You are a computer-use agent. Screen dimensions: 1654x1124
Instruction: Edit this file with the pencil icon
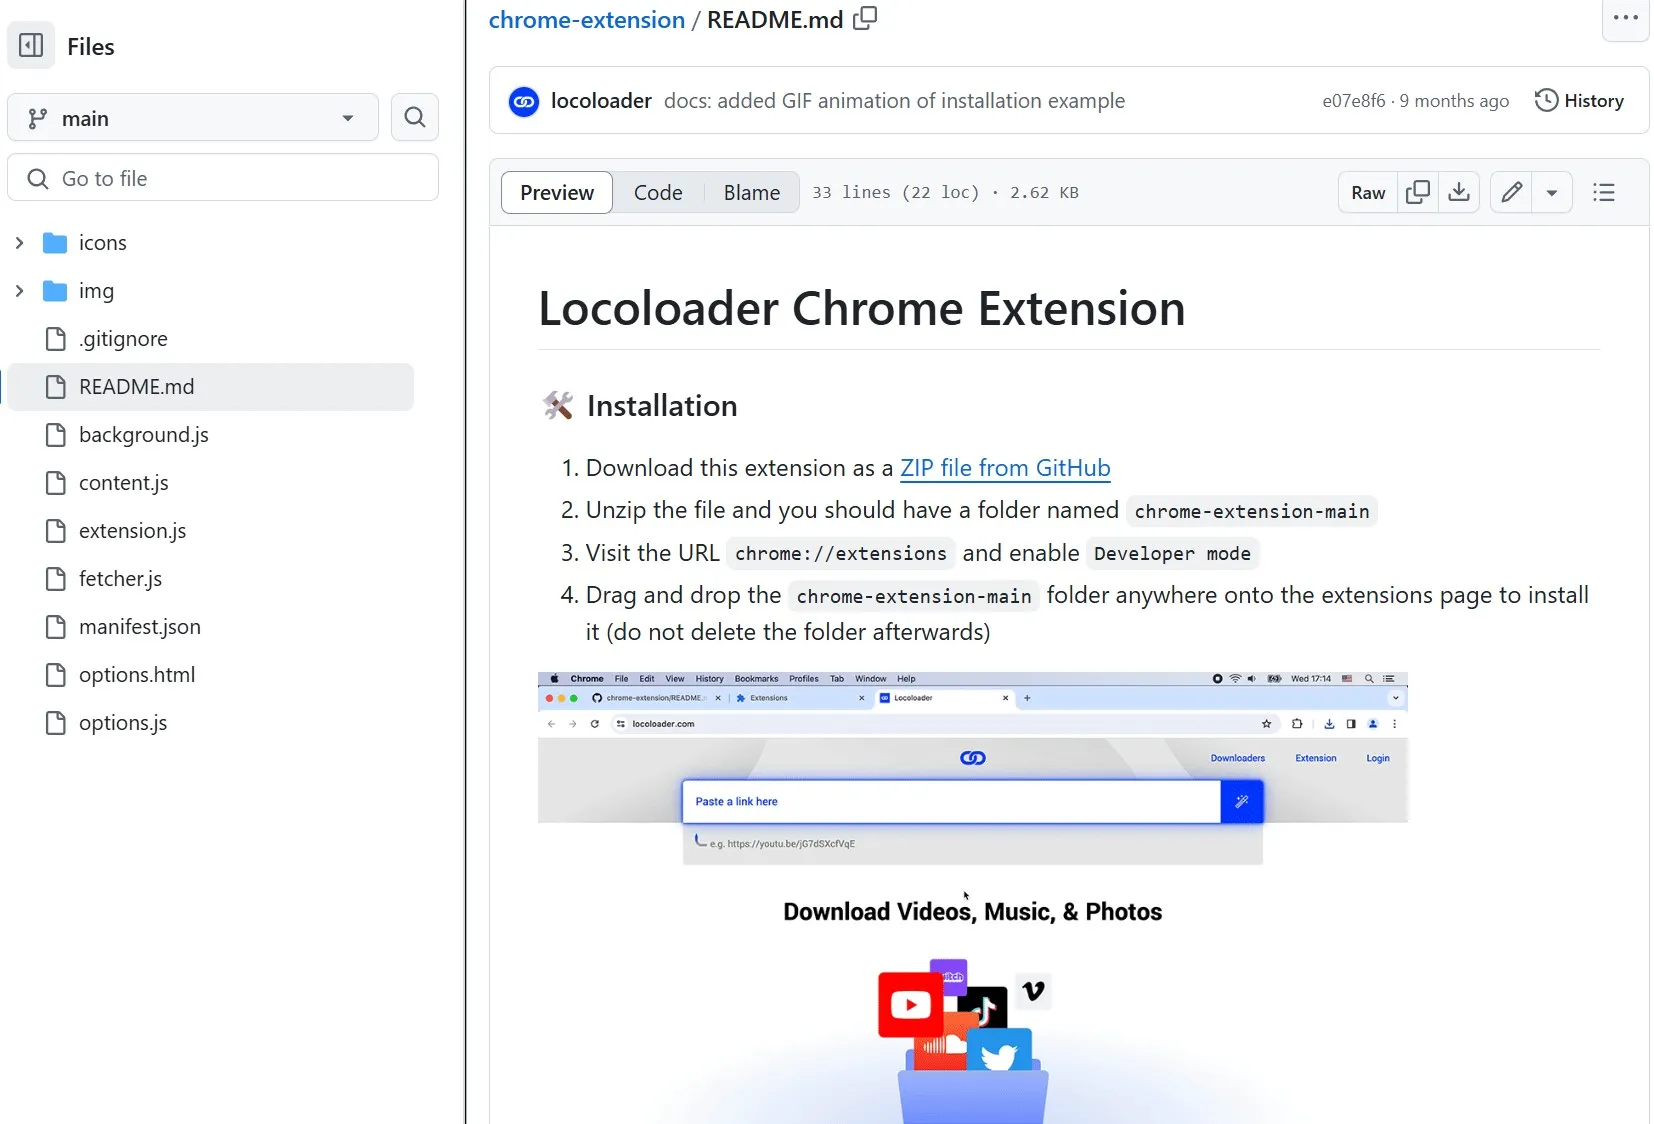point(1510,192)
